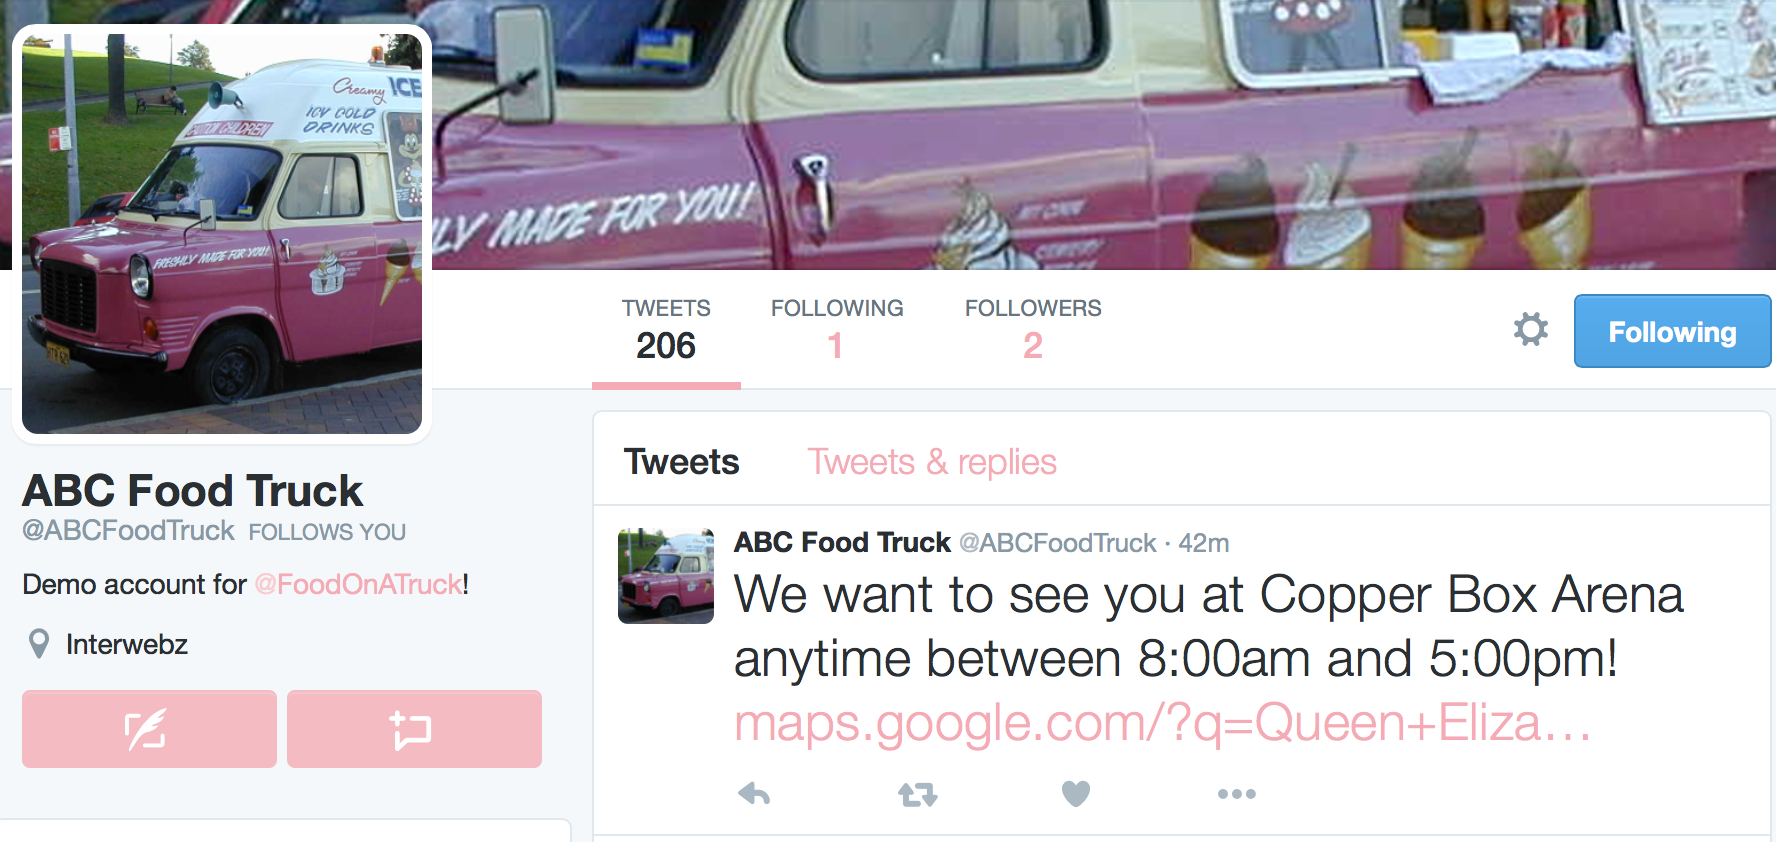Click the large ice cream truck profile photo
Screen dimensions: 1776x842
[x=222, y=234]
